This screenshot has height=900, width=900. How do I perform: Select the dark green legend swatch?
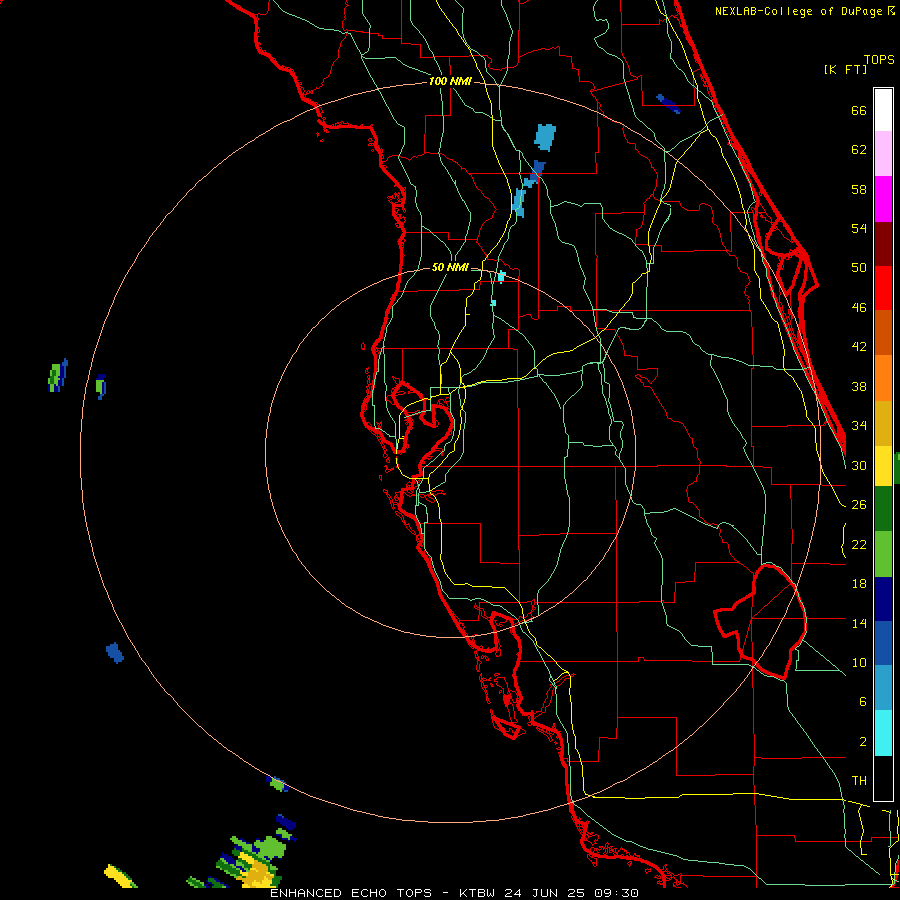(x=883, y=508)
